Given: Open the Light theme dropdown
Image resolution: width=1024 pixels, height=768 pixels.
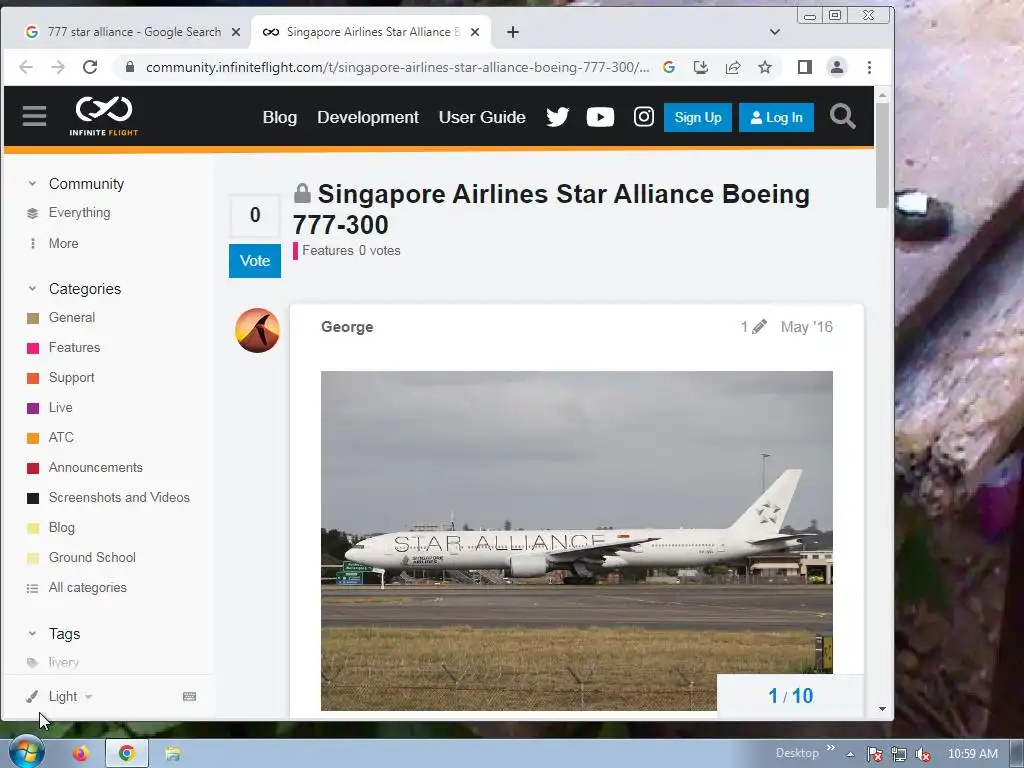Looking at the screenshot, I should coord(62,696).
